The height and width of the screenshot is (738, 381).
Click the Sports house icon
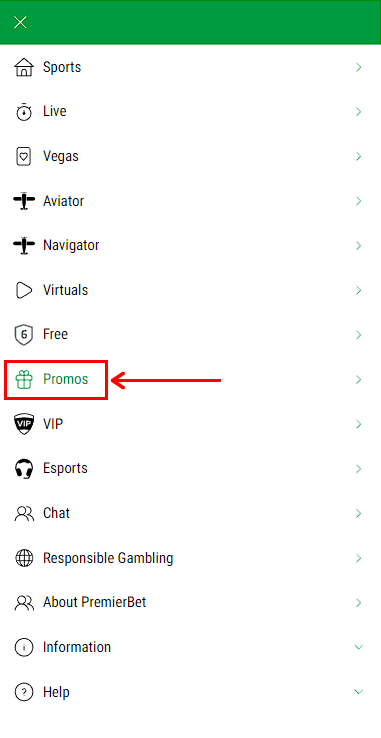[x=24, y=67]
